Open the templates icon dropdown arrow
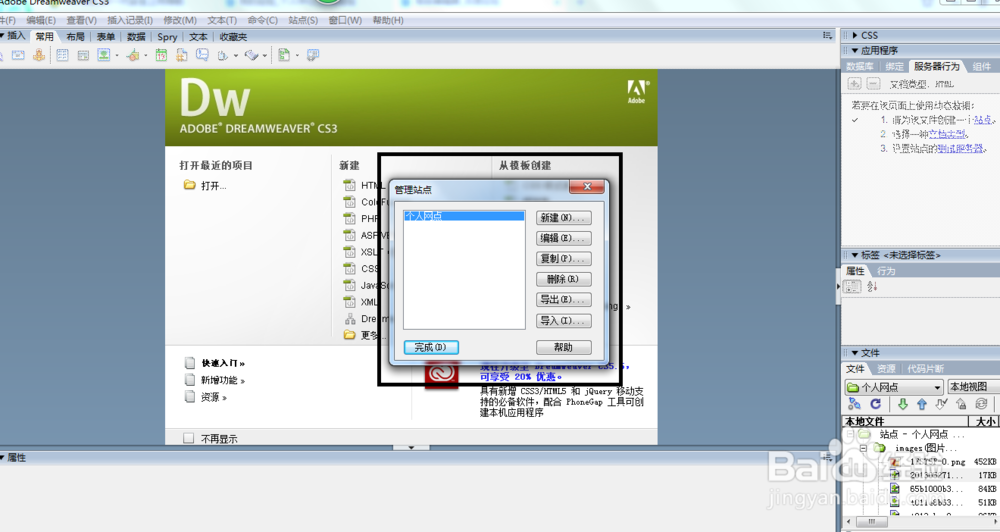Viewport: 1000px width, 532px height. pos(297,56)
